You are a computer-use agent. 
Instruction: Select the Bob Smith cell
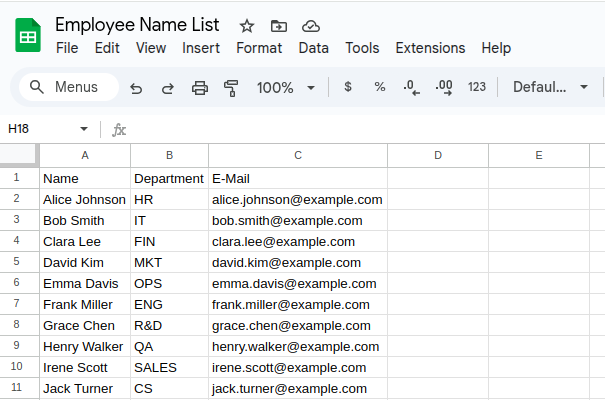click(85, 220)
